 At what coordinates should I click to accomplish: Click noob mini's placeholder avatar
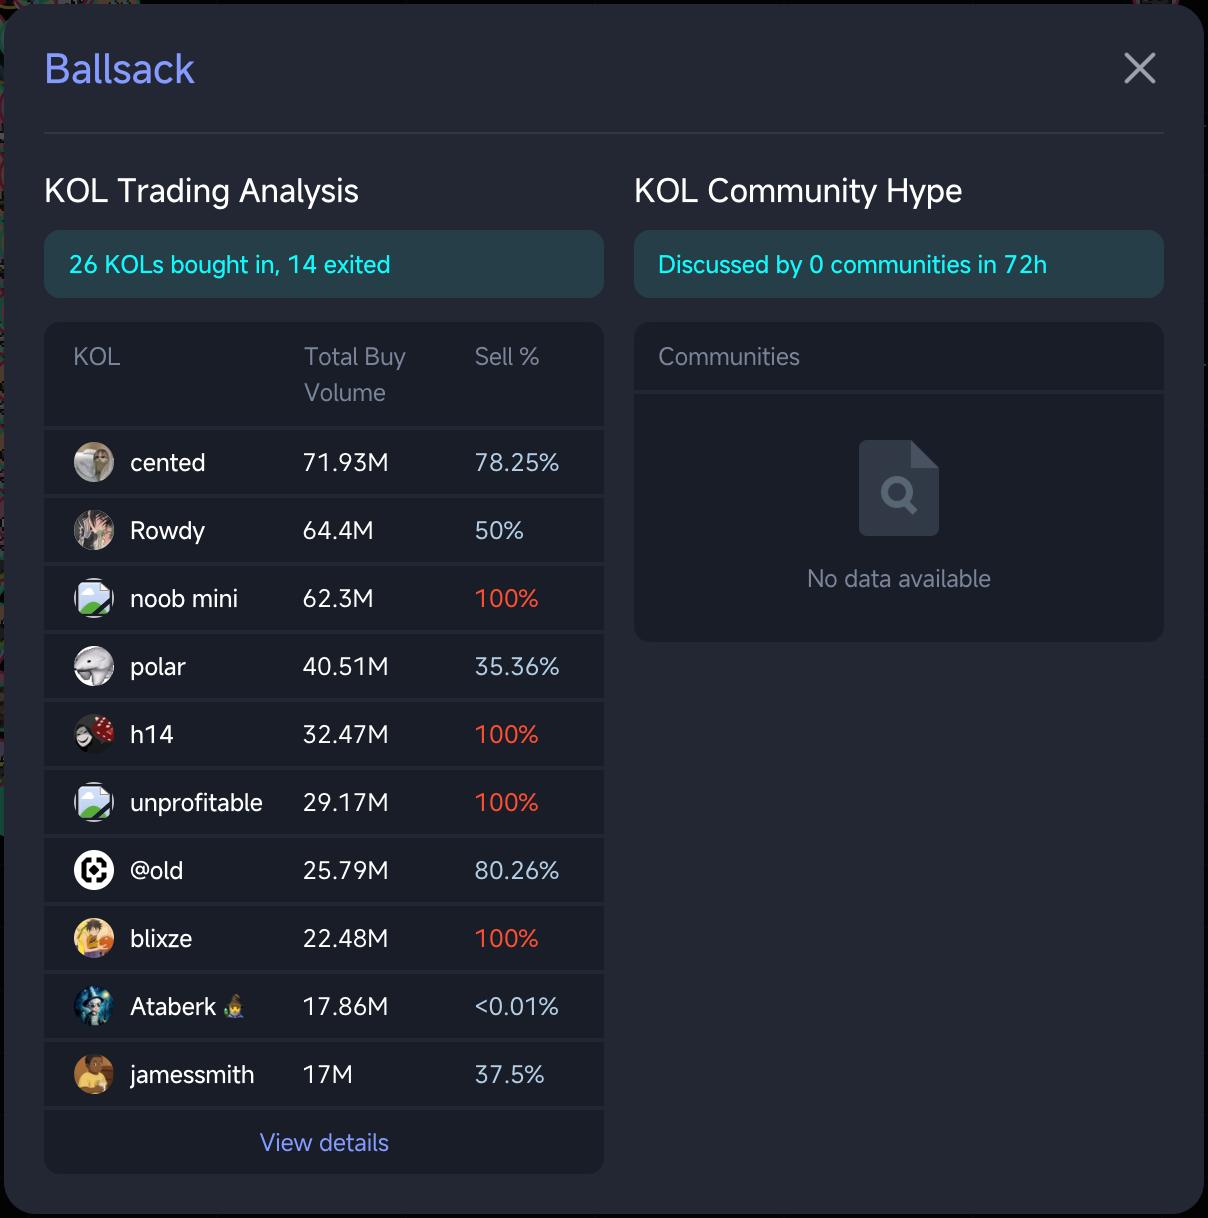(x=94, y=598)
